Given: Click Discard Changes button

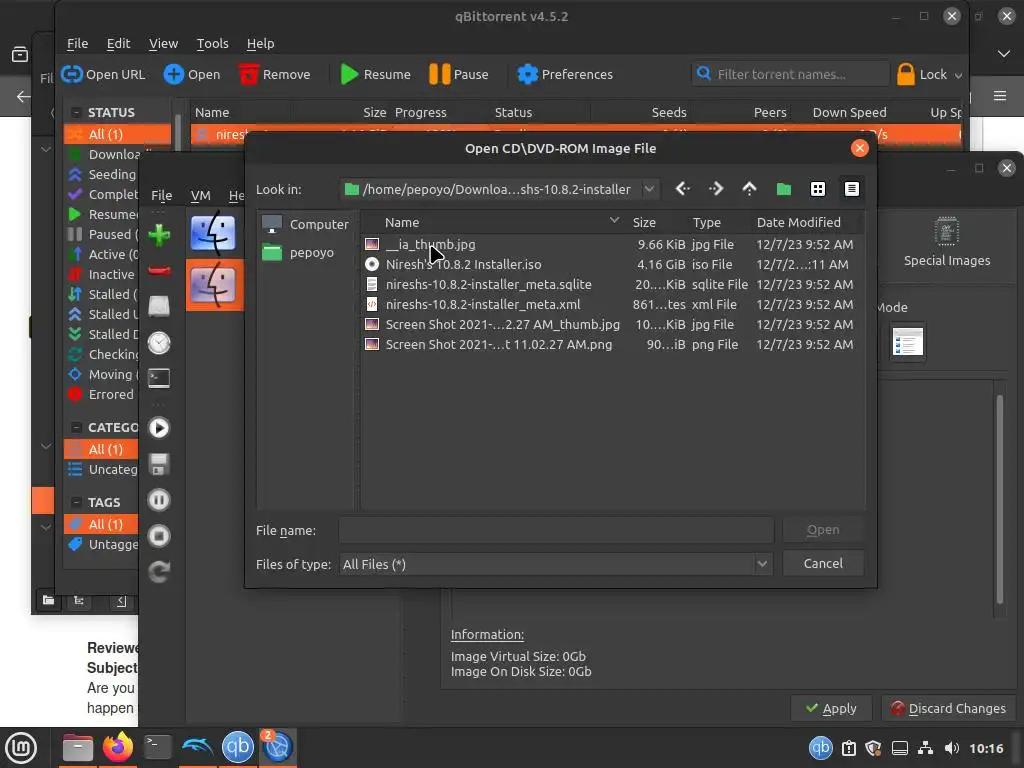Looking at the screenshot, I should 948,708.
